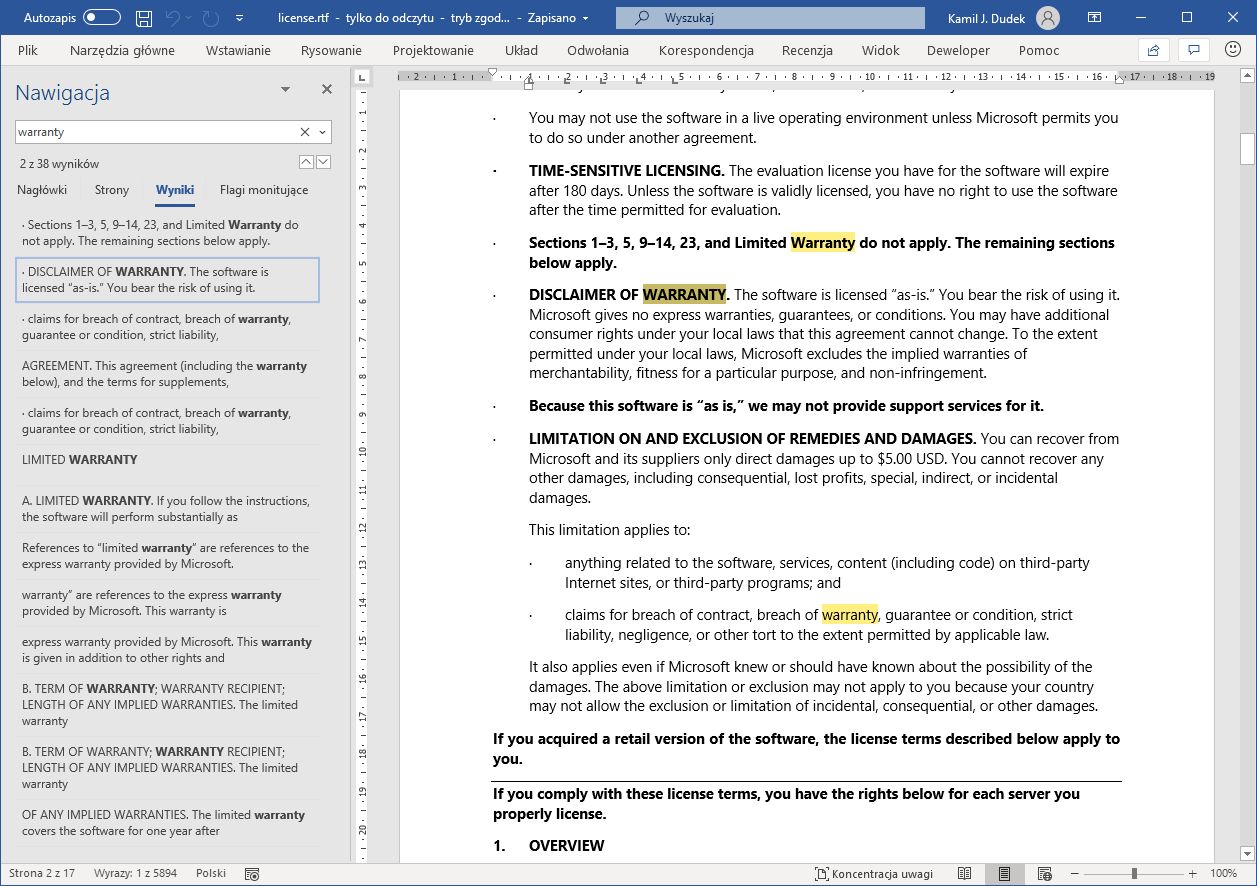Open the Widok tab
The height and width of the screenshot is (886, 1257).
point(881,50)
